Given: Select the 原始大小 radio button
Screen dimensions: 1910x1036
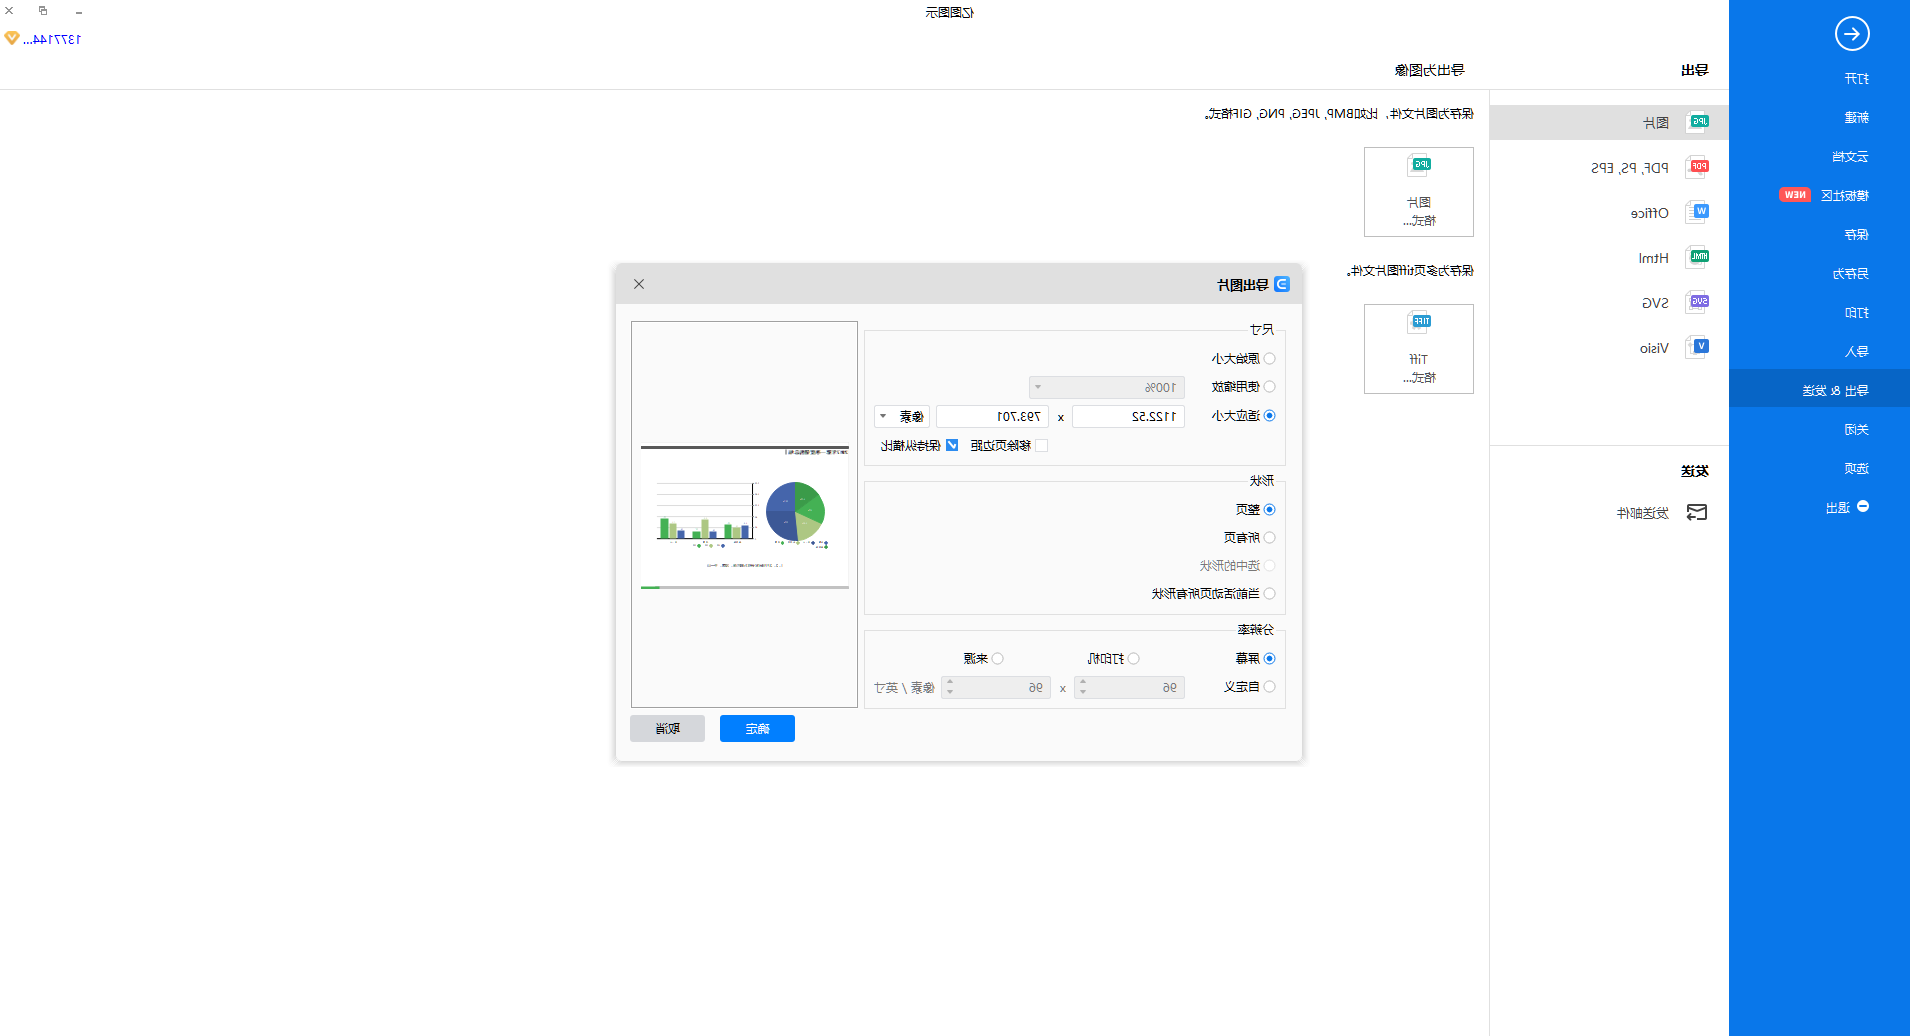Looking at the screenshot, I should point(1270,358).
